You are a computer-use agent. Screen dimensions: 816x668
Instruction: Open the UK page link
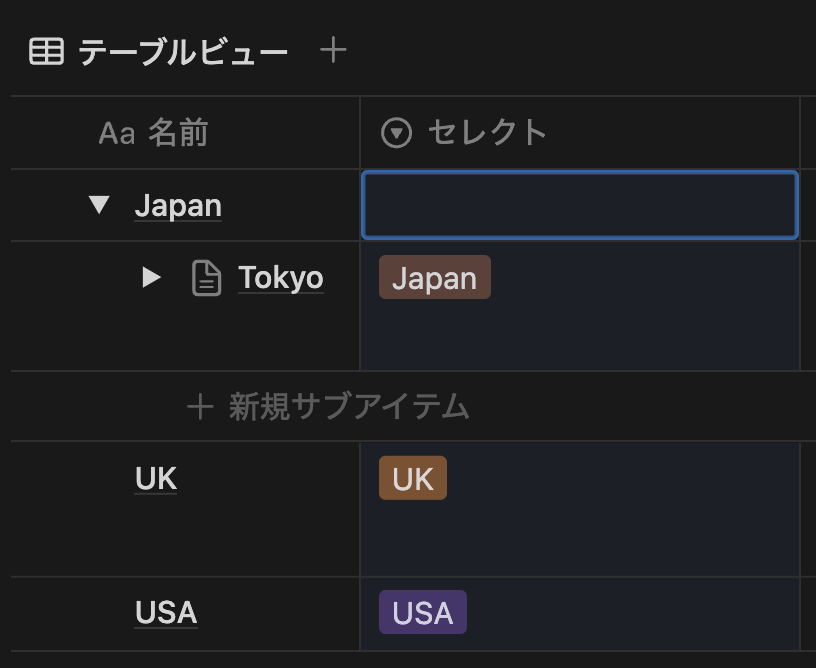coord(156,479)
